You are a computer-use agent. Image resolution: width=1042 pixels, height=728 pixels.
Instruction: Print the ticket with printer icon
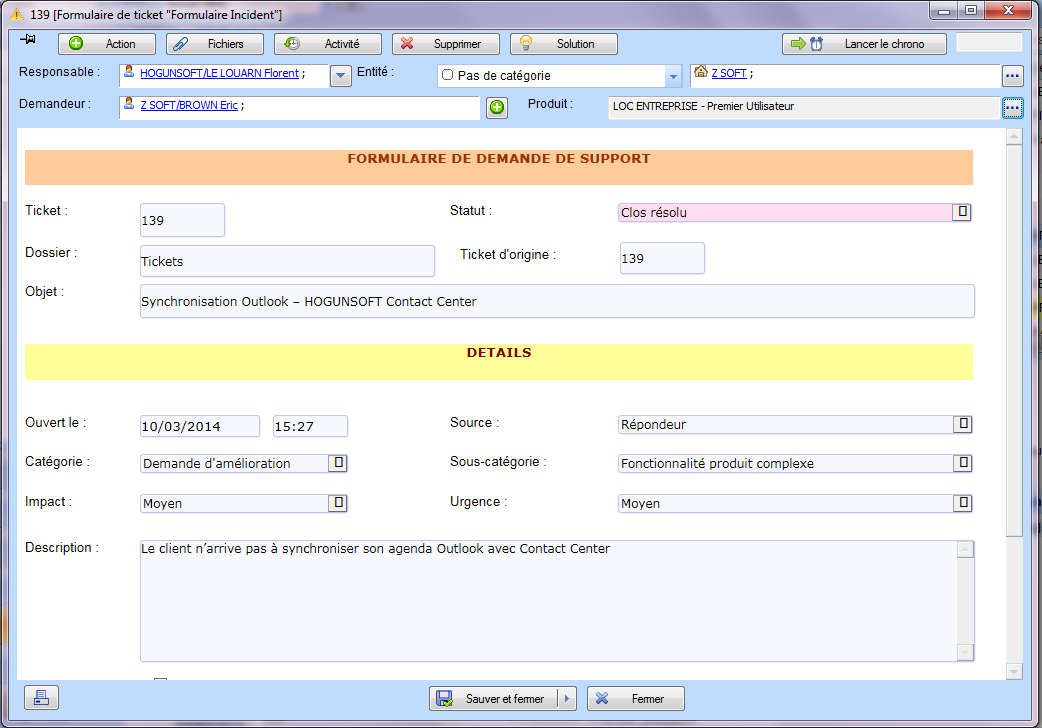(x=41, y=697)
